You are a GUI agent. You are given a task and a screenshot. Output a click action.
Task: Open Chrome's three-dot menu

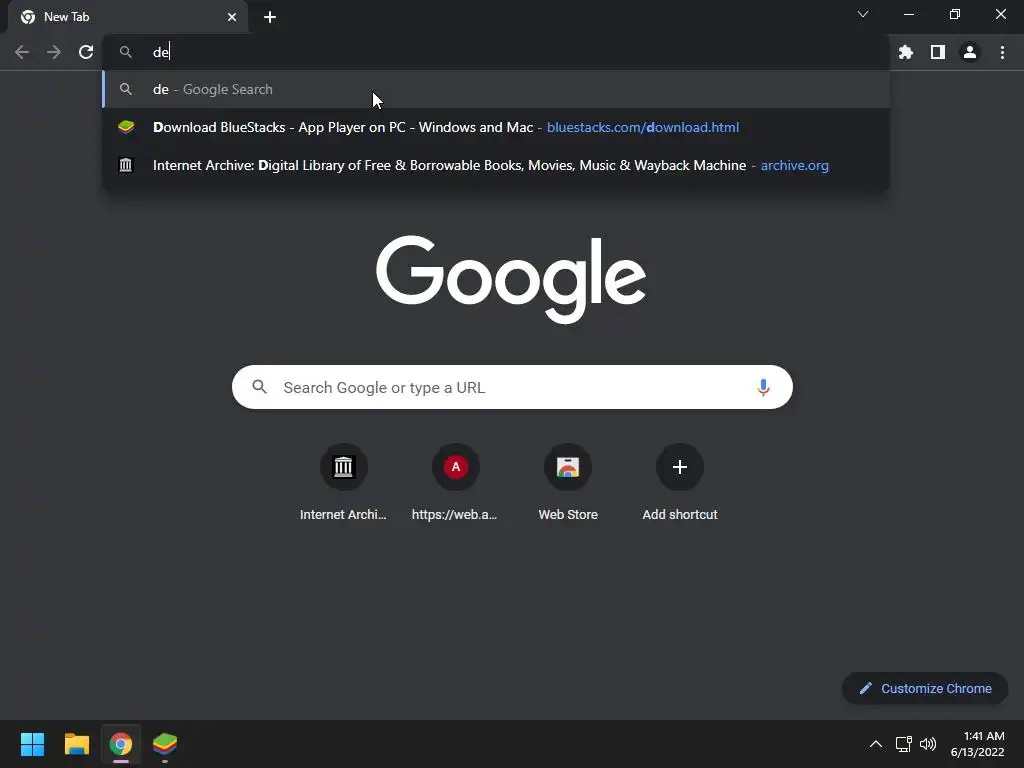1002,52
